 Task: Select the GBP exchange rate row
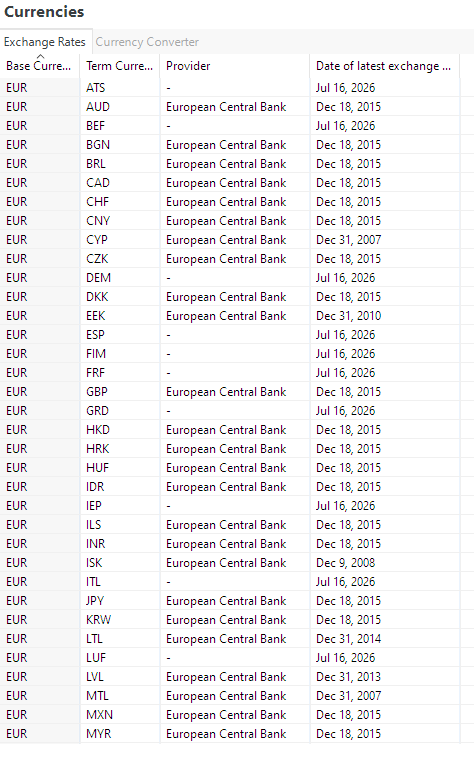pyautogui.click(x=230, y=391)
